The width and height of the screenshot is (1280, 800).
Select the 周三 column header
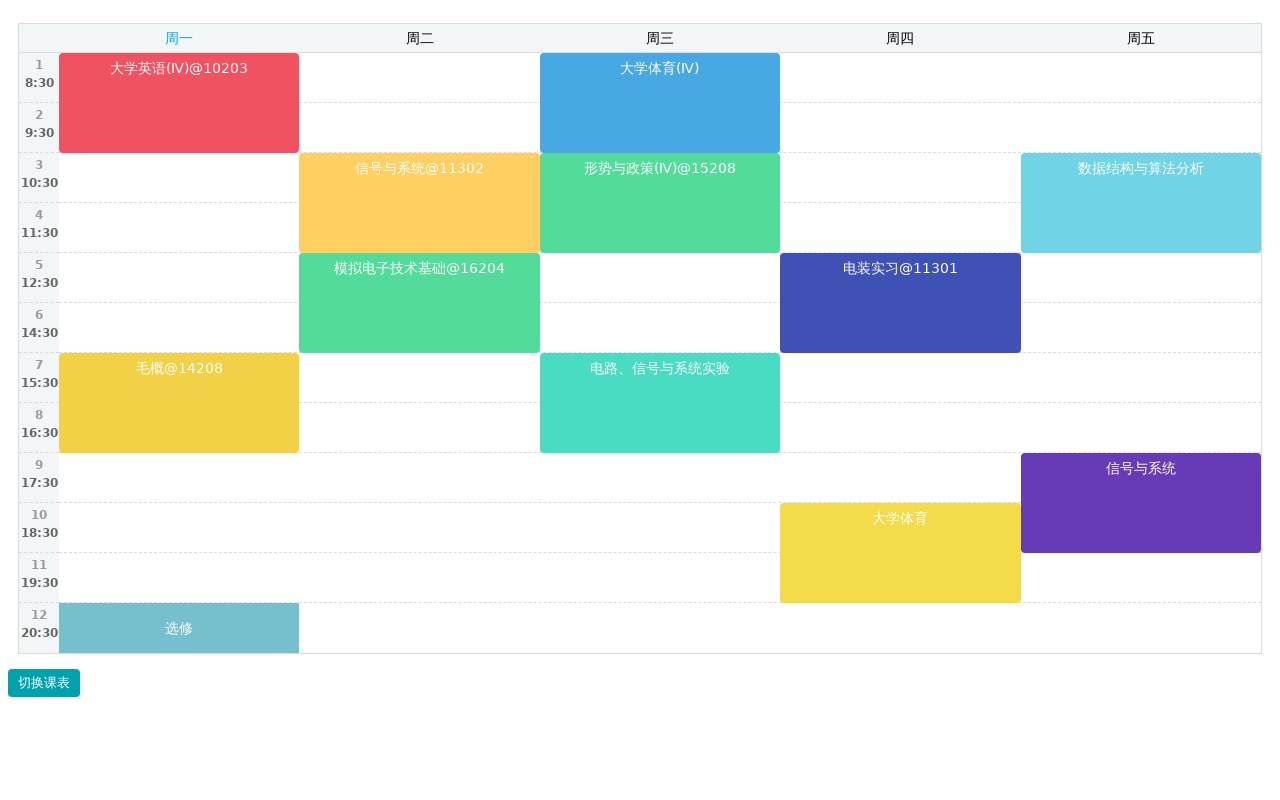click(660, 38)
